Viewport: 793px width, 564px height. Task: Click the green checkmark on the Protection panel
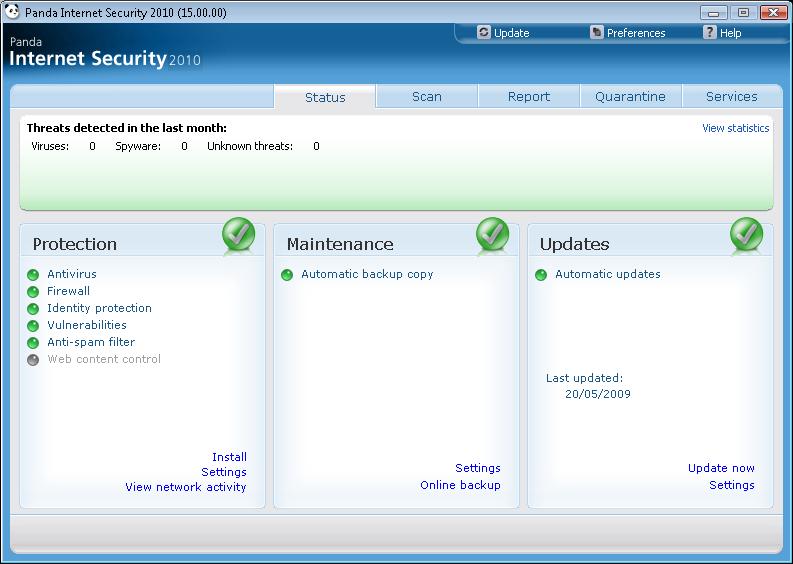(x=239, y=234)
